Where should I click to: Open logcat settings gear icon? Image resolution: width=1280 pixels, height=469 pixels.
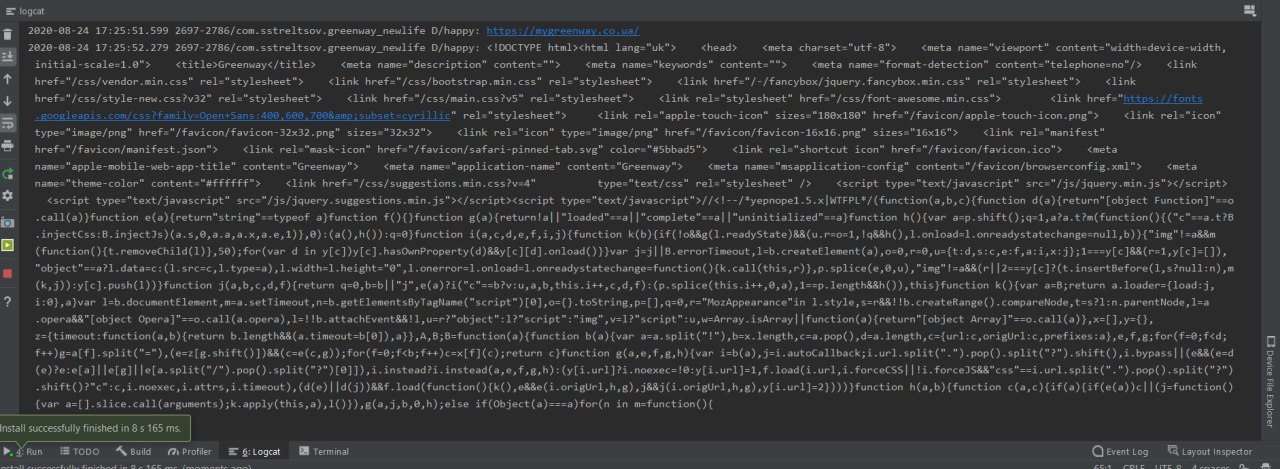8,197
